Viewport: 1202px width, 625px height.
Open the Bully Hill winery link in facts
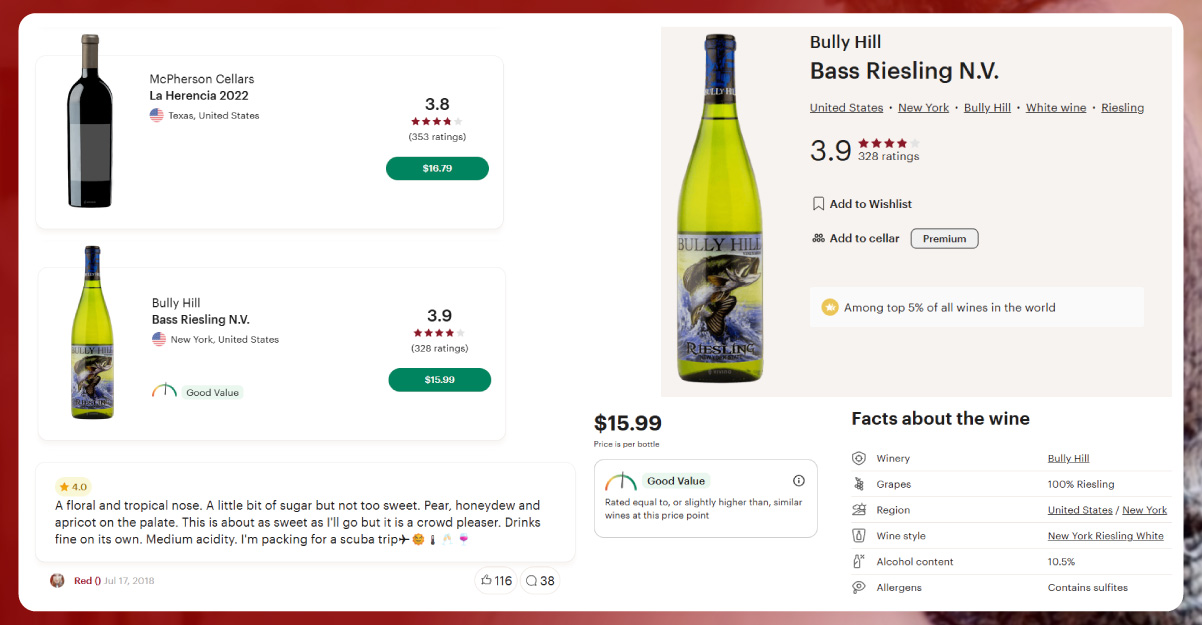1068,457
